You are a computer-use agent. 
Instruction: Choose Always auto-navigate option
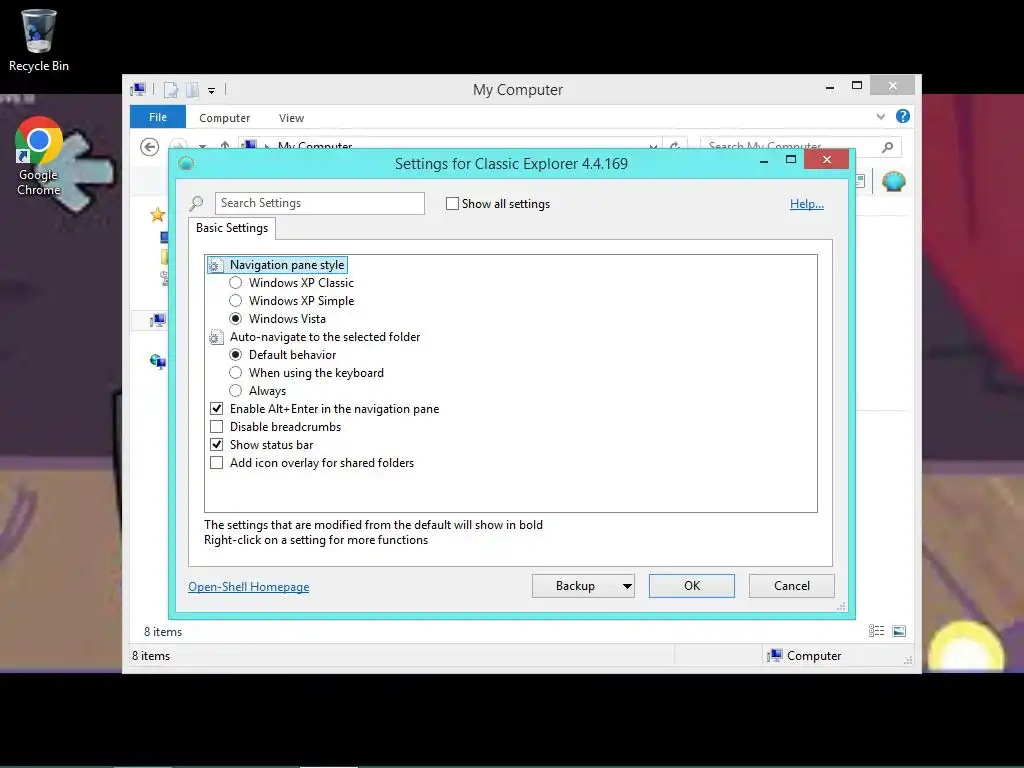pos(236,391)
